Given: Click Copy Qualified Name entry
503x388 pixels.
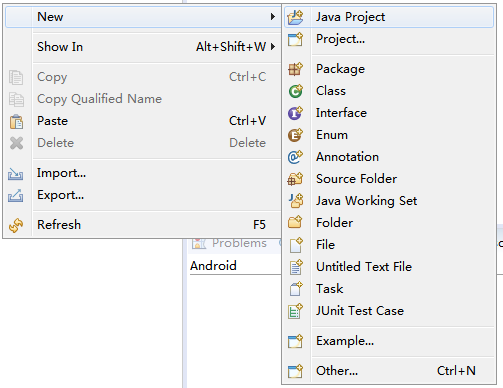Looking at the screenshot, I should click(x=143, y=99).
